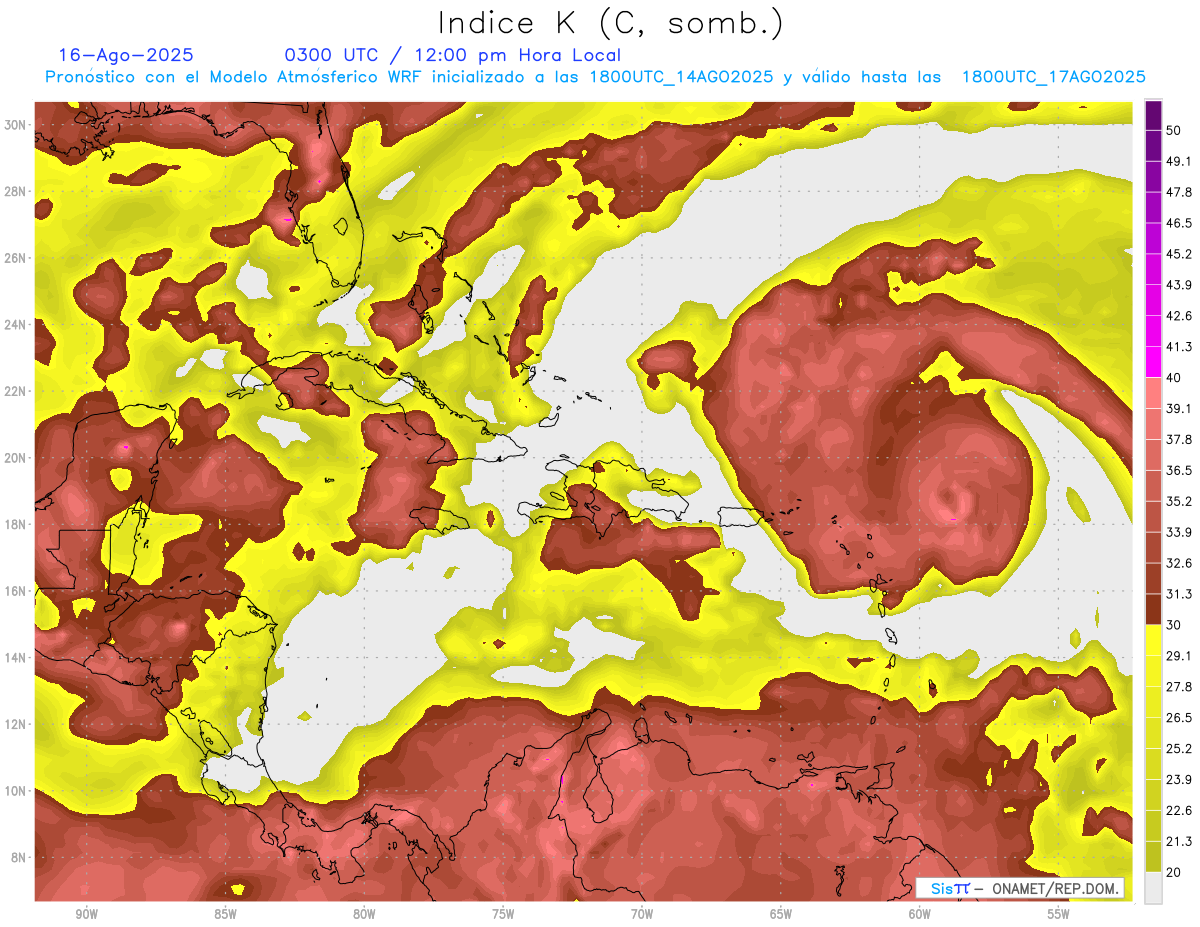Image resolution: width=1200 pixels, height=927 pixels.
Task: Click the 30N latitude axis label
Action: 15,125
